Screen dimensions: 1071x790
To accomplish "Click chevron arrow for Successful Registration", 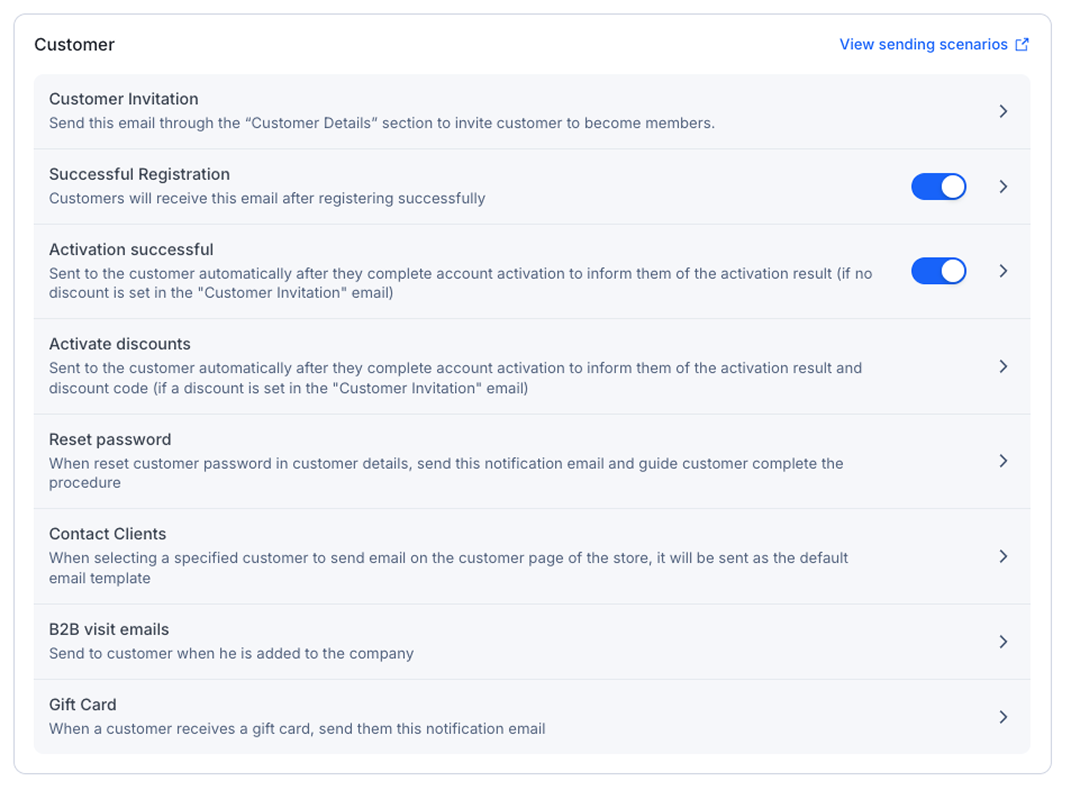I will pyautogui.click(x=1003, y=187).
